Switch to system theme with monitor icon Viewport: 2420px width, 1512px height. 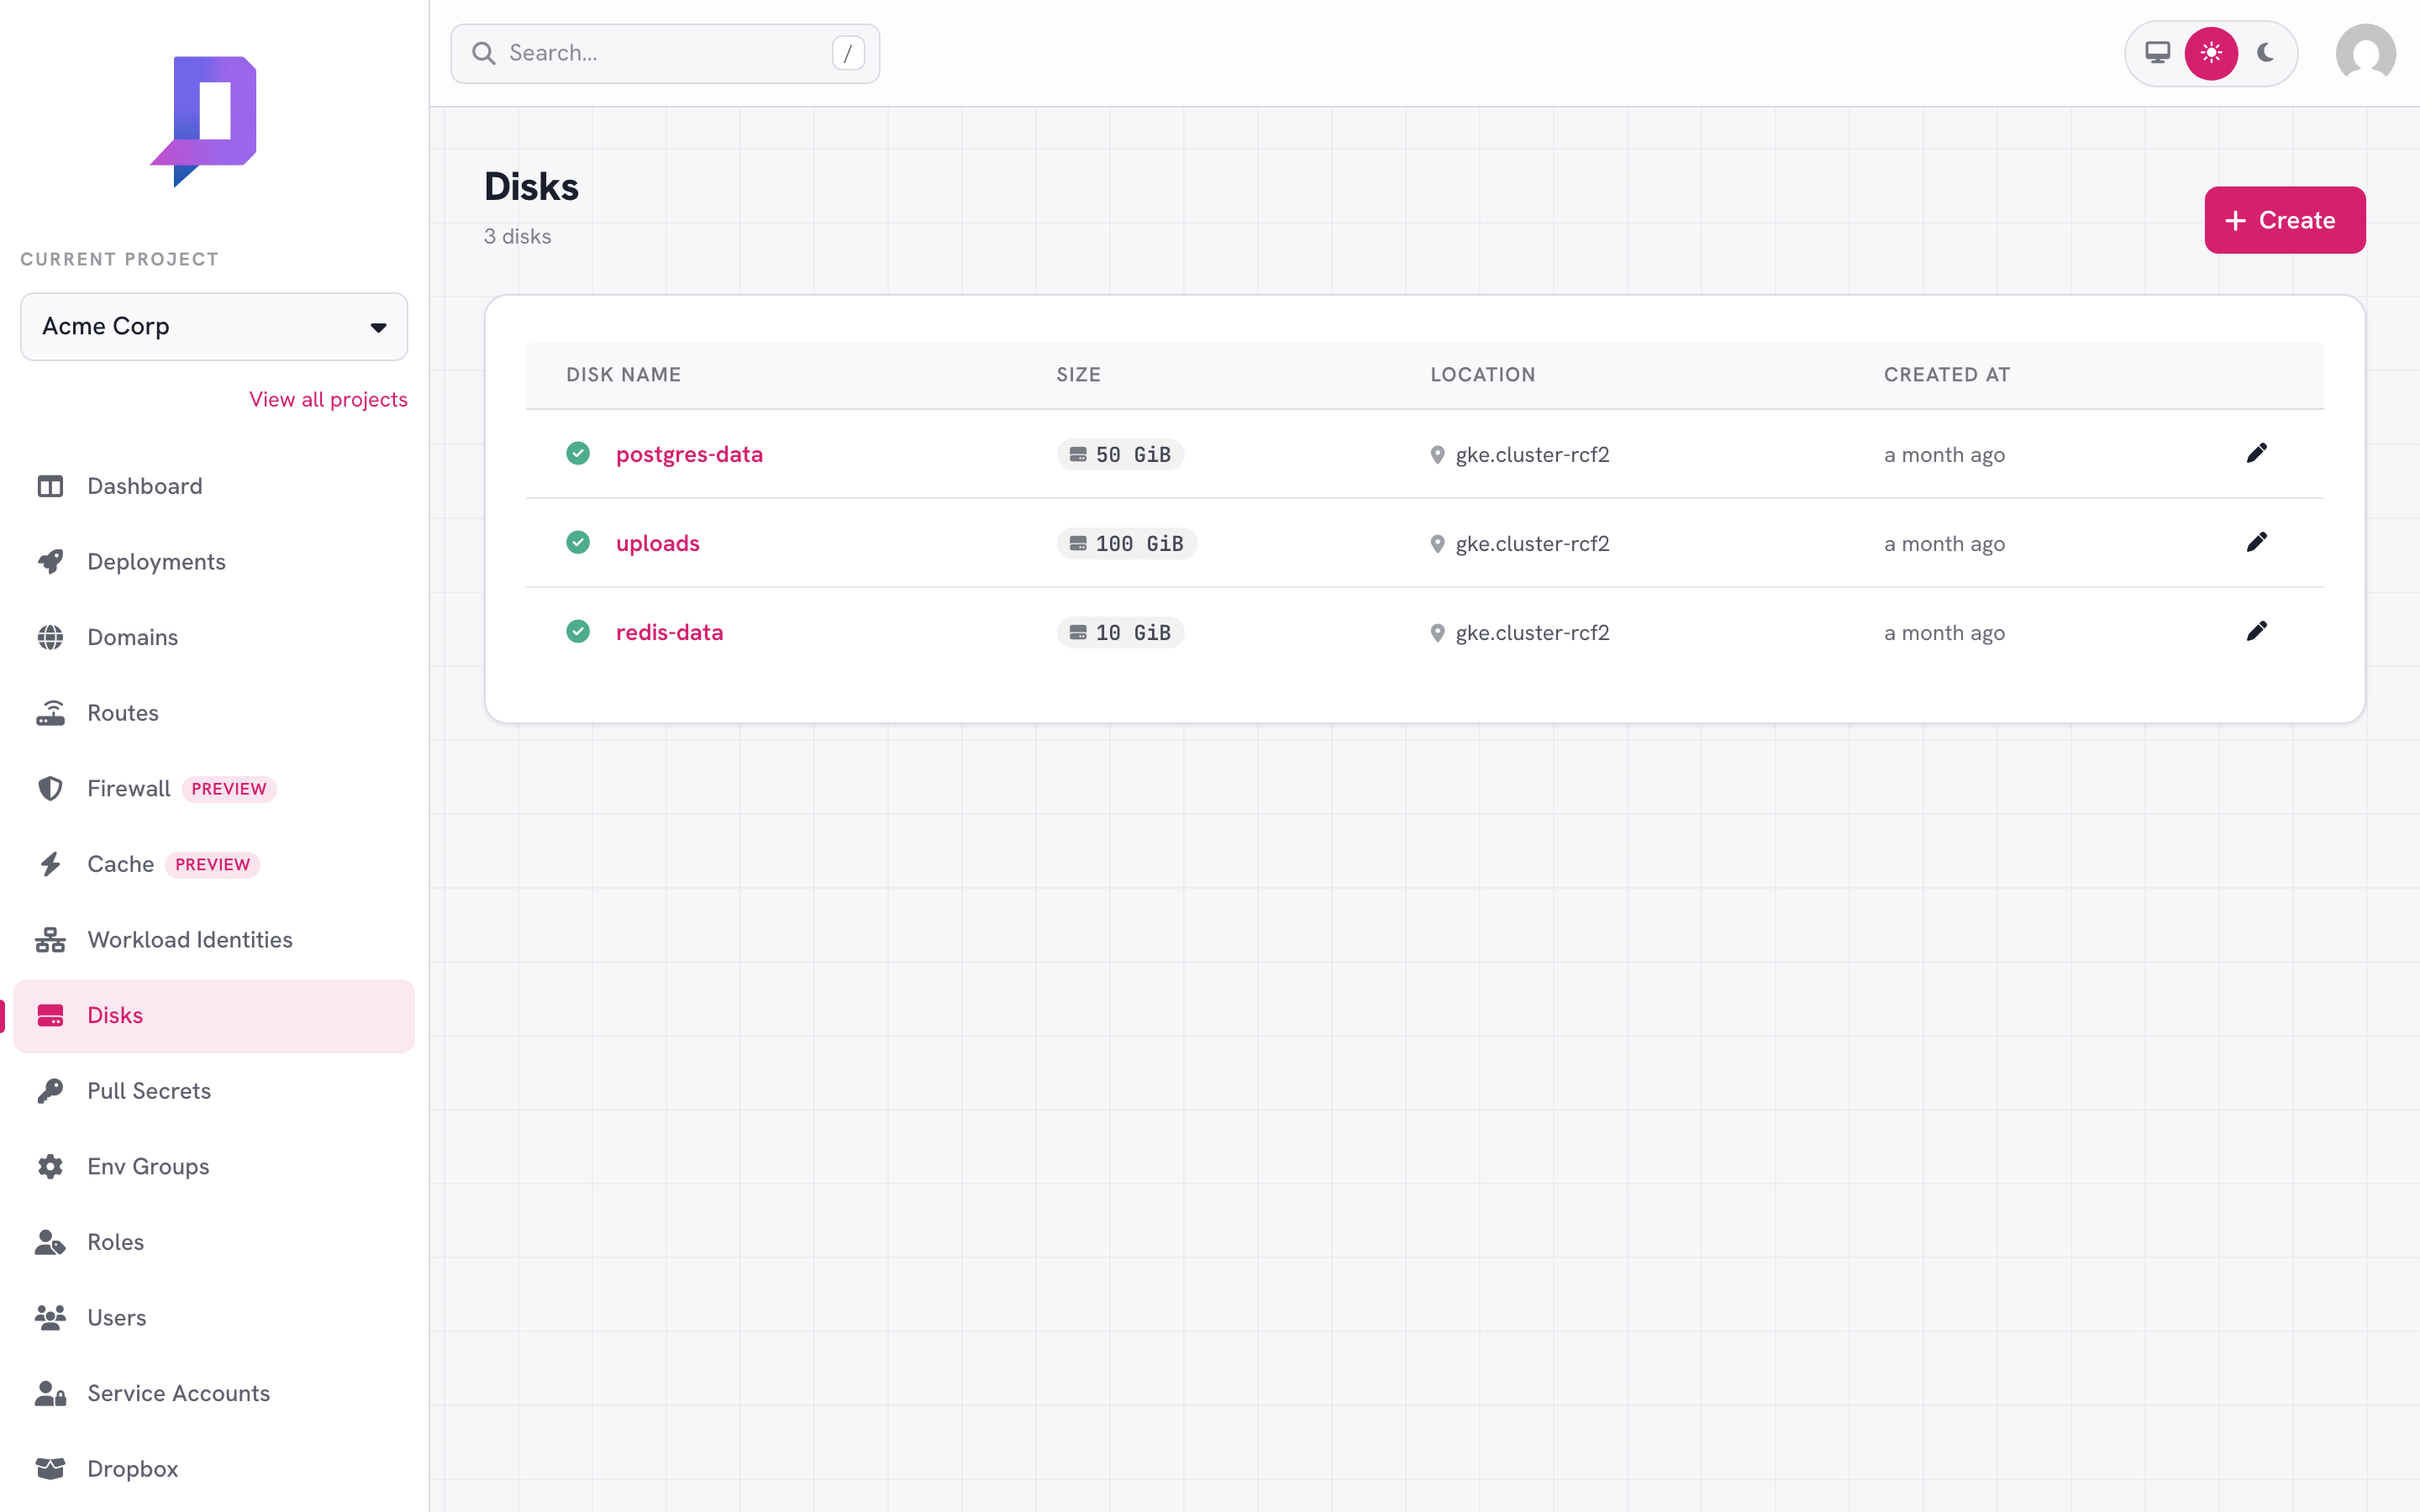click(2158, 53)
